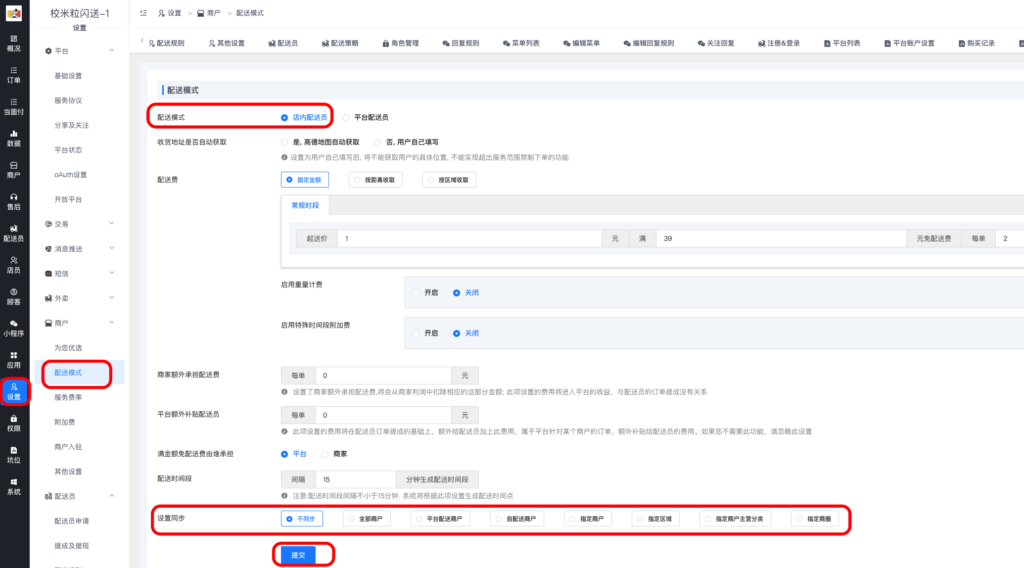Select 指定区域 sync option
This screenshot has width=1024, height=568.
[x=655, y=519]
